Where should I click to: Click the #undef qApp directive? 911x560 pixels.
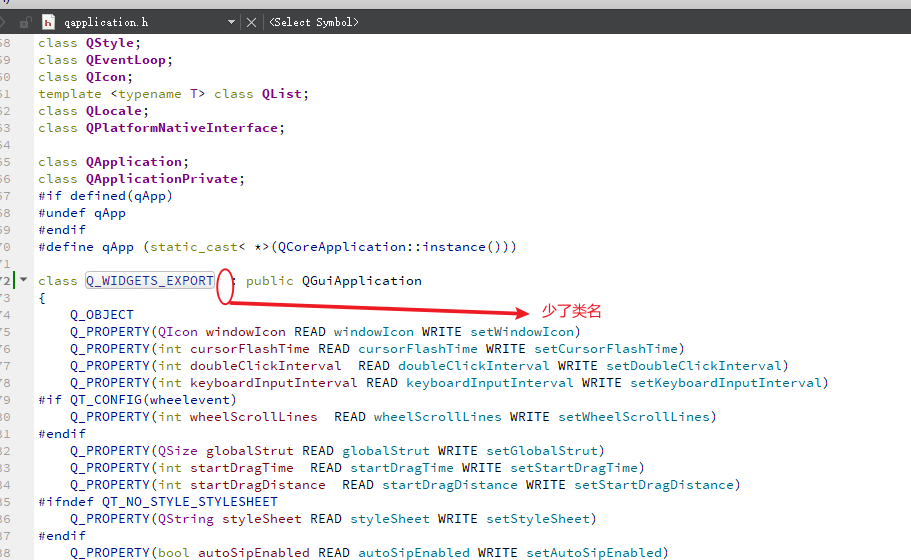[x=82, y=213]
